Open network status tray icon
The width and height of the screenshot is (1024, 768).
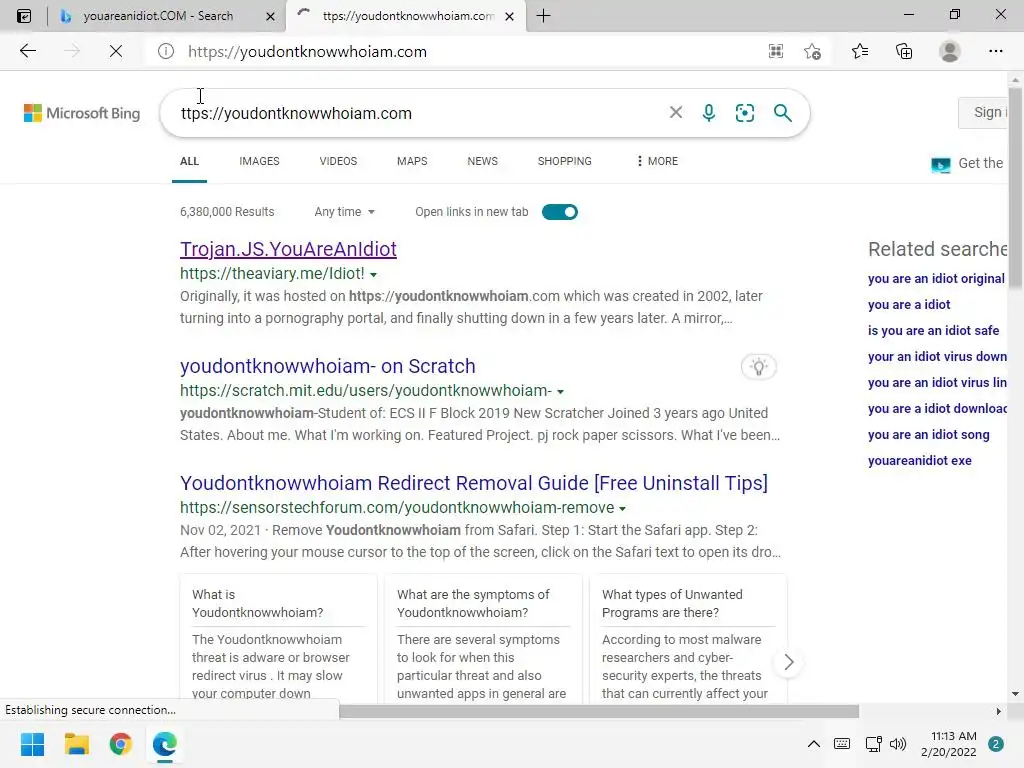click(873, 744)
